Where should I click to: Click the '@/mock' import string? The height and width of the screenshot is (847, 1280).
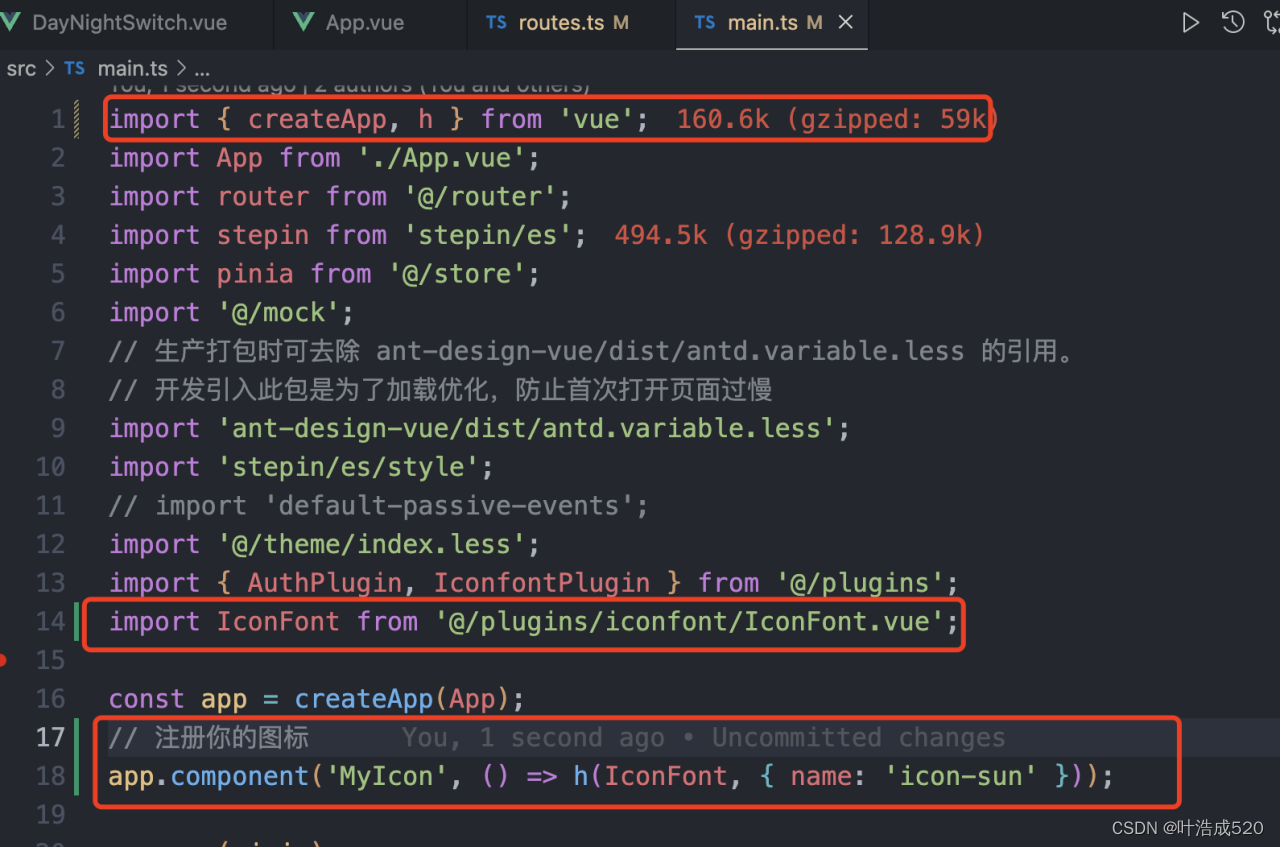[280, 313]
